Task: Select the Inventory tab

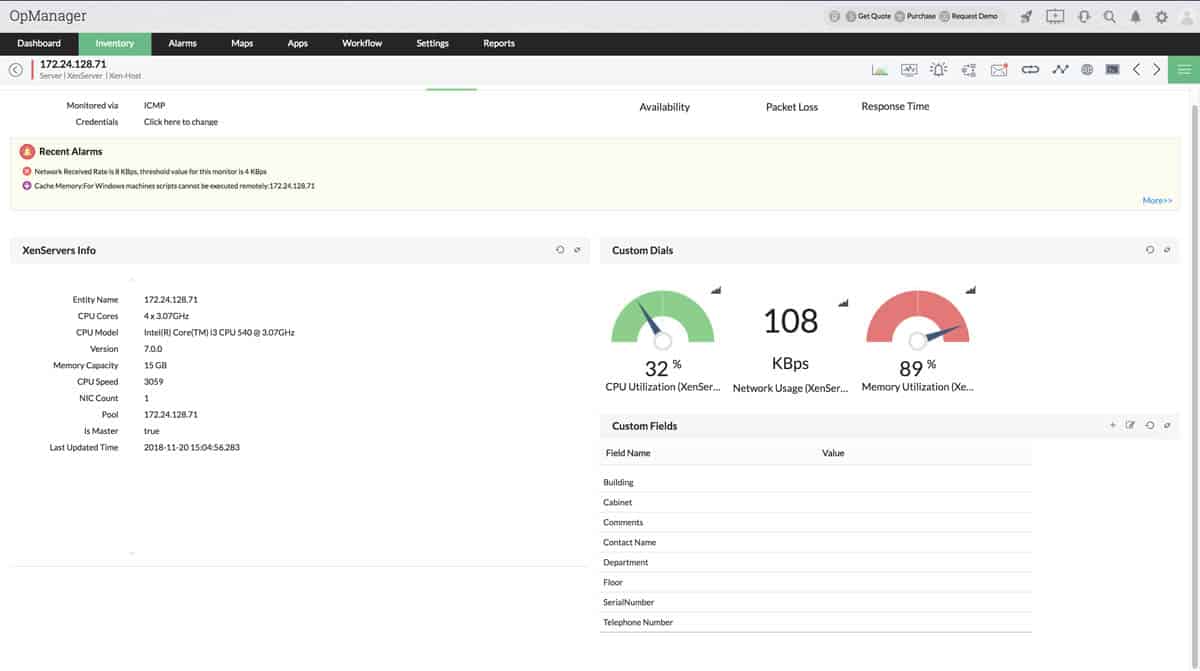Action: click(115, 43)
